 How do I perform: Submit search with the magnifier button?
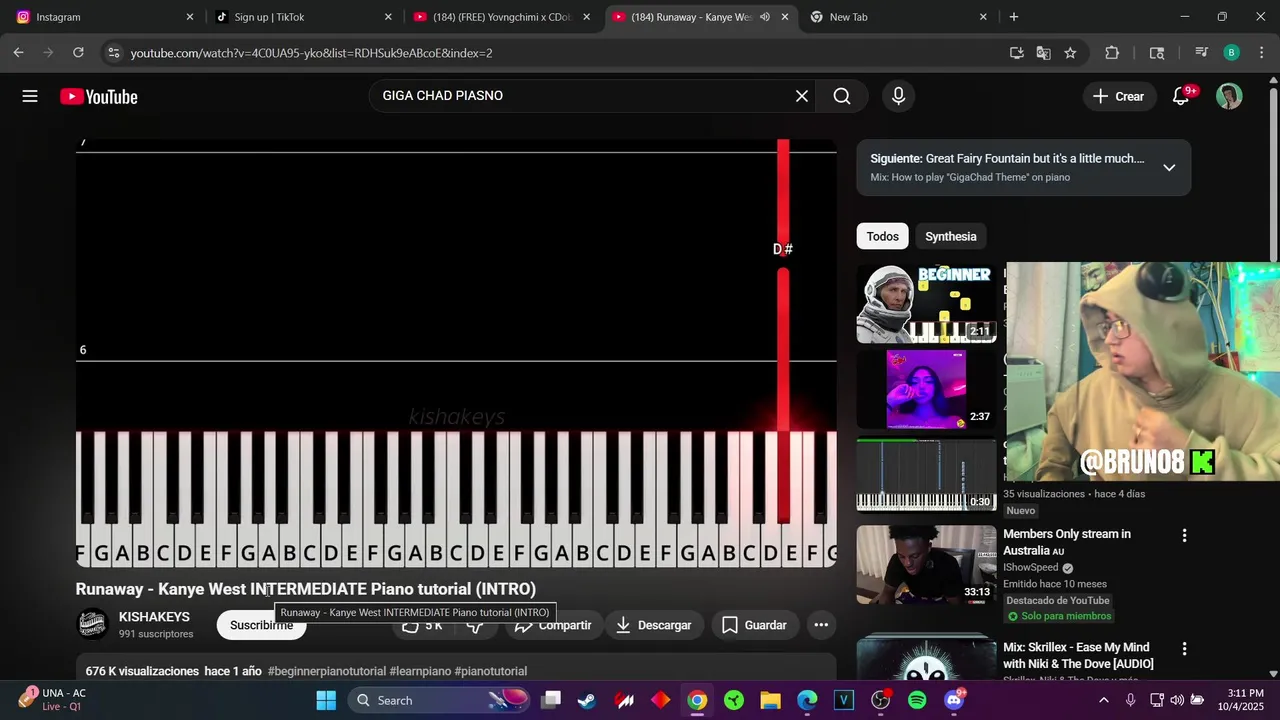tap(842, 96)
